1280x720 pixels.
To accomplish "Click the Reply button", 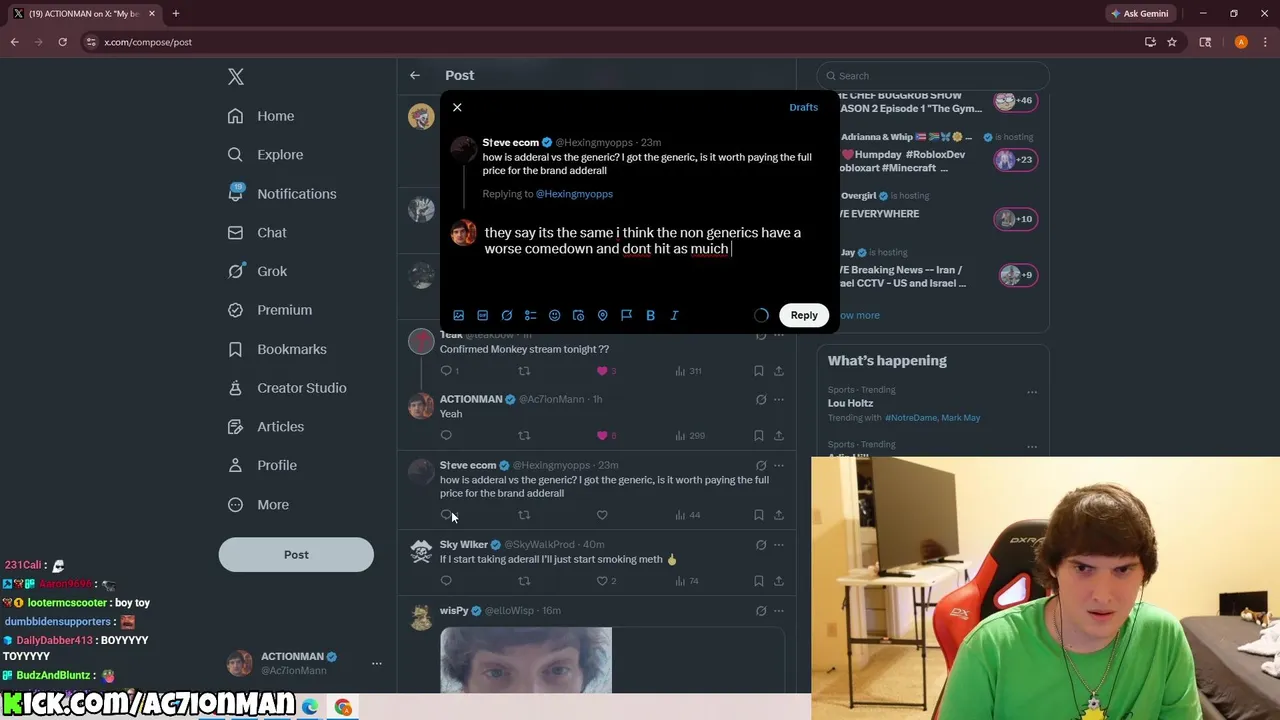I will click(804, 315).
